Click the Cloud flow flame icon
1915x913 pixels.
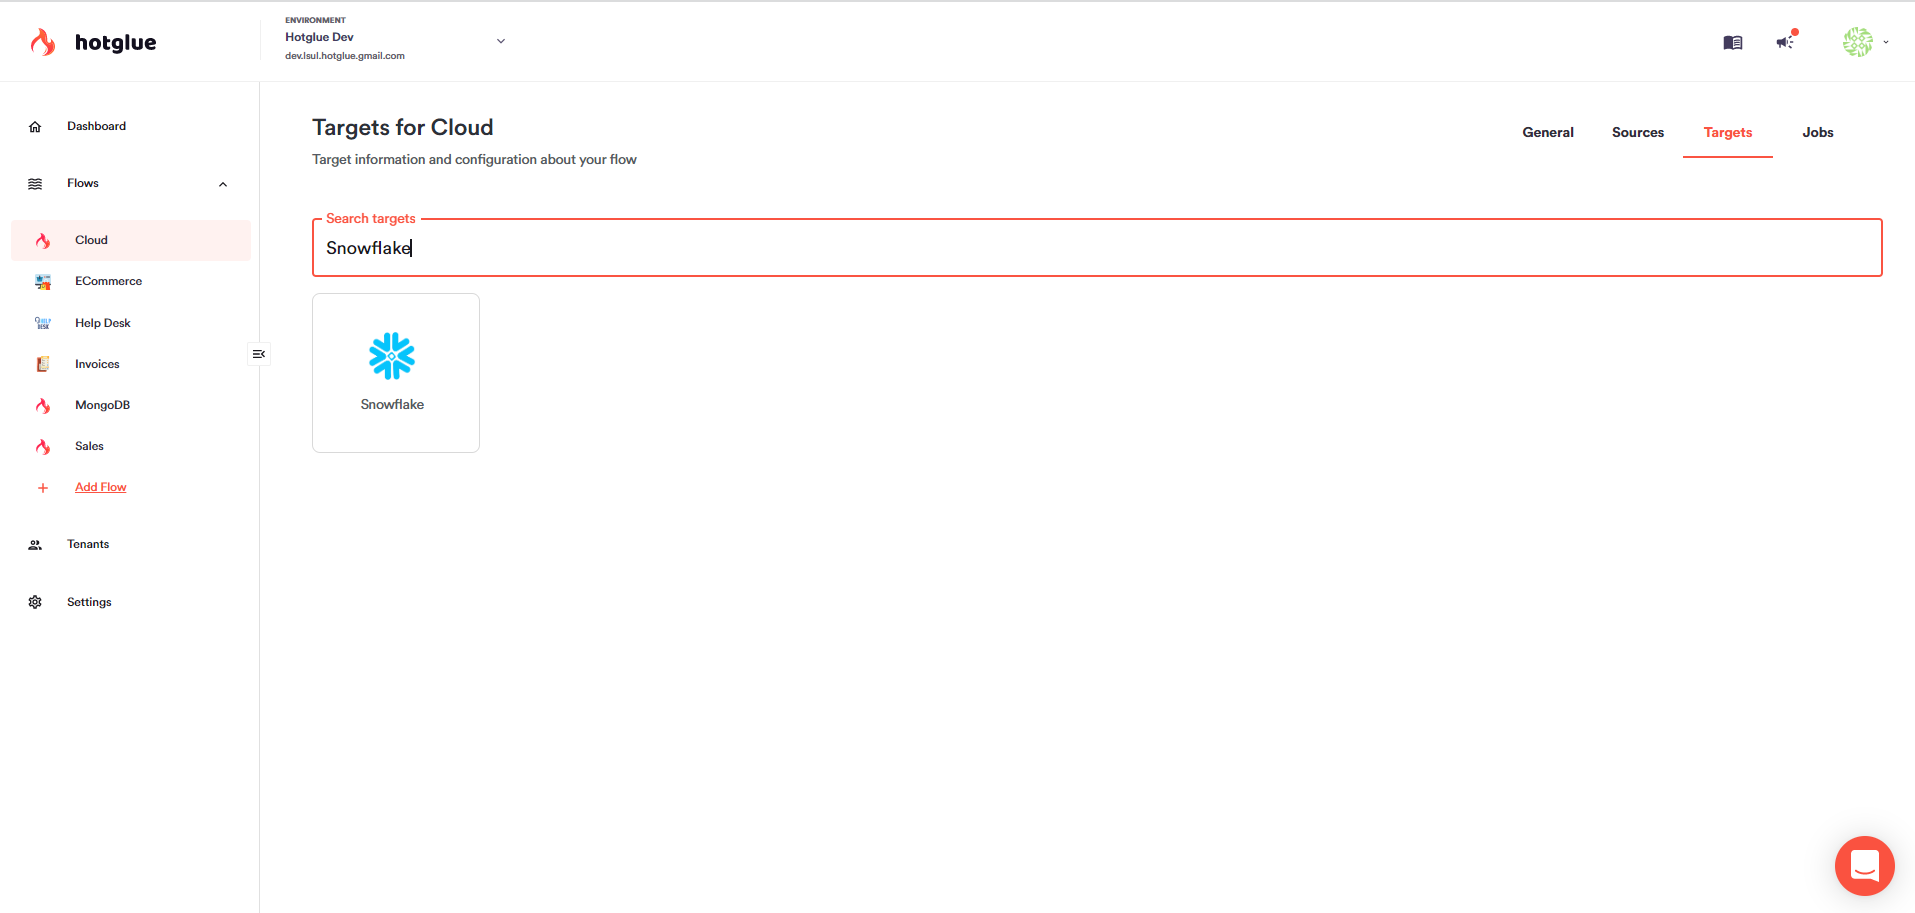tap(43, 241)
